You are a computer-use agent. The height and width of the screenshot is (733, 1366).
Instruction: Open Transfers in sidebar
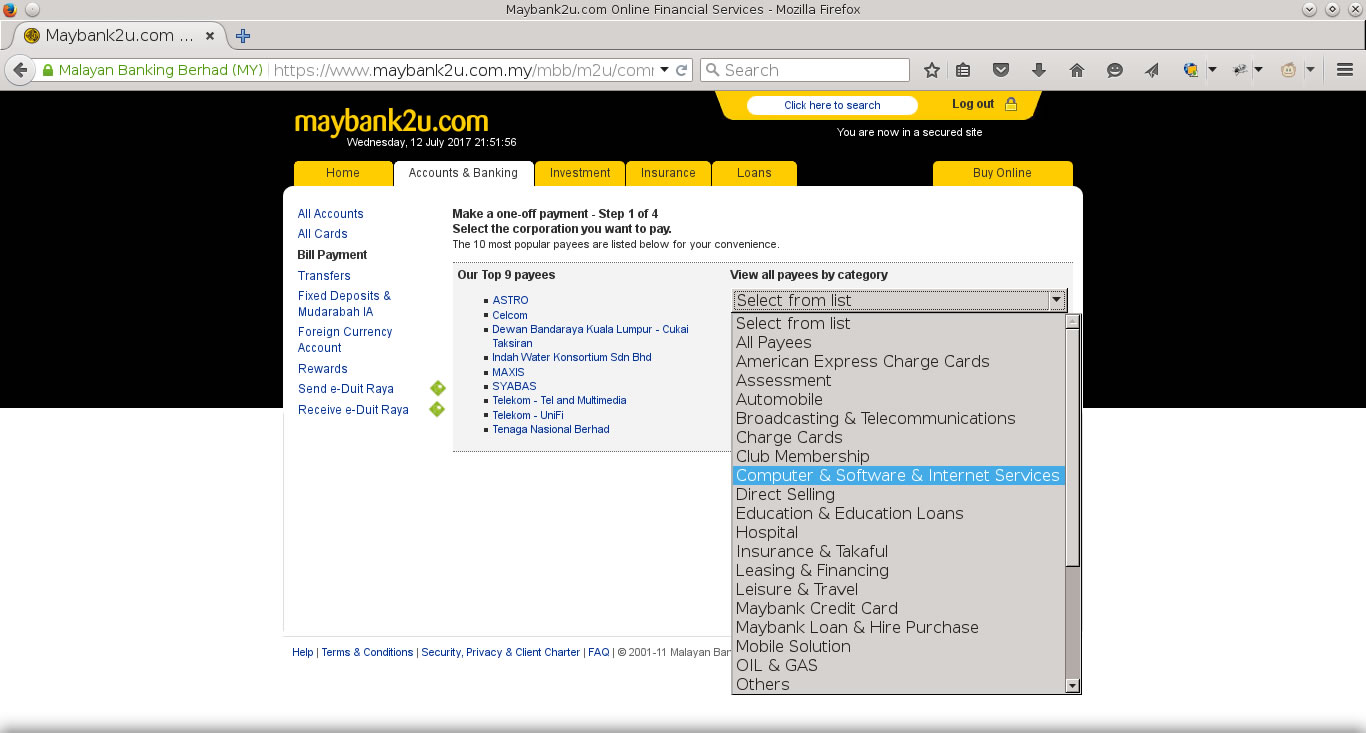(x=324, y=276)
